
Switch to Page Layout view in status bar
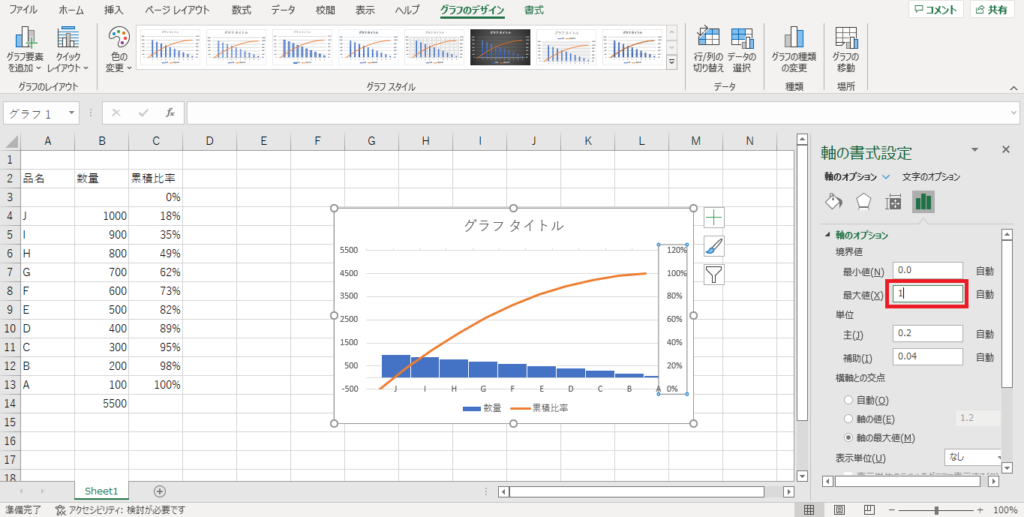[x=840, y=510]
